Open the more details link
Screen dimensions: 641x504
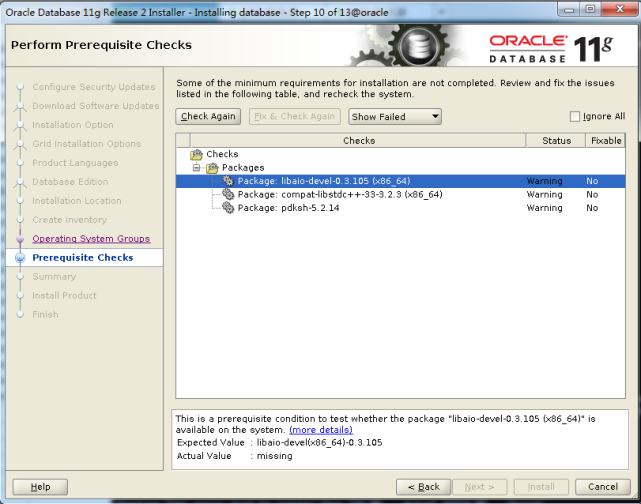[321, 430]
